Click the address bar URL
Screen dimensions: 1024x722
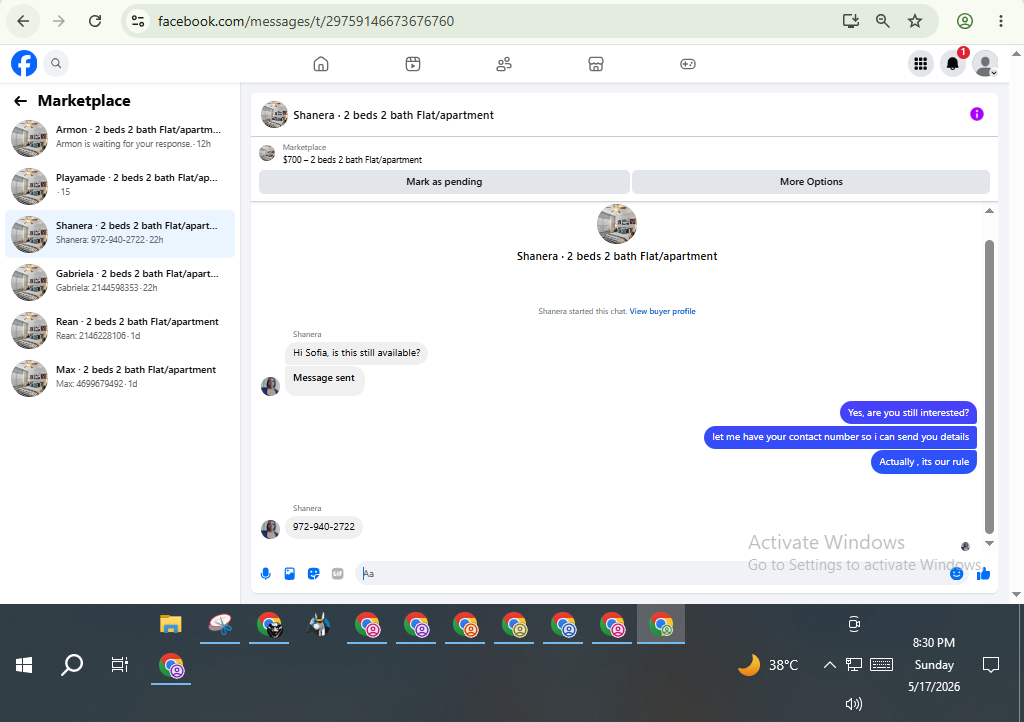tap(306, 21)
